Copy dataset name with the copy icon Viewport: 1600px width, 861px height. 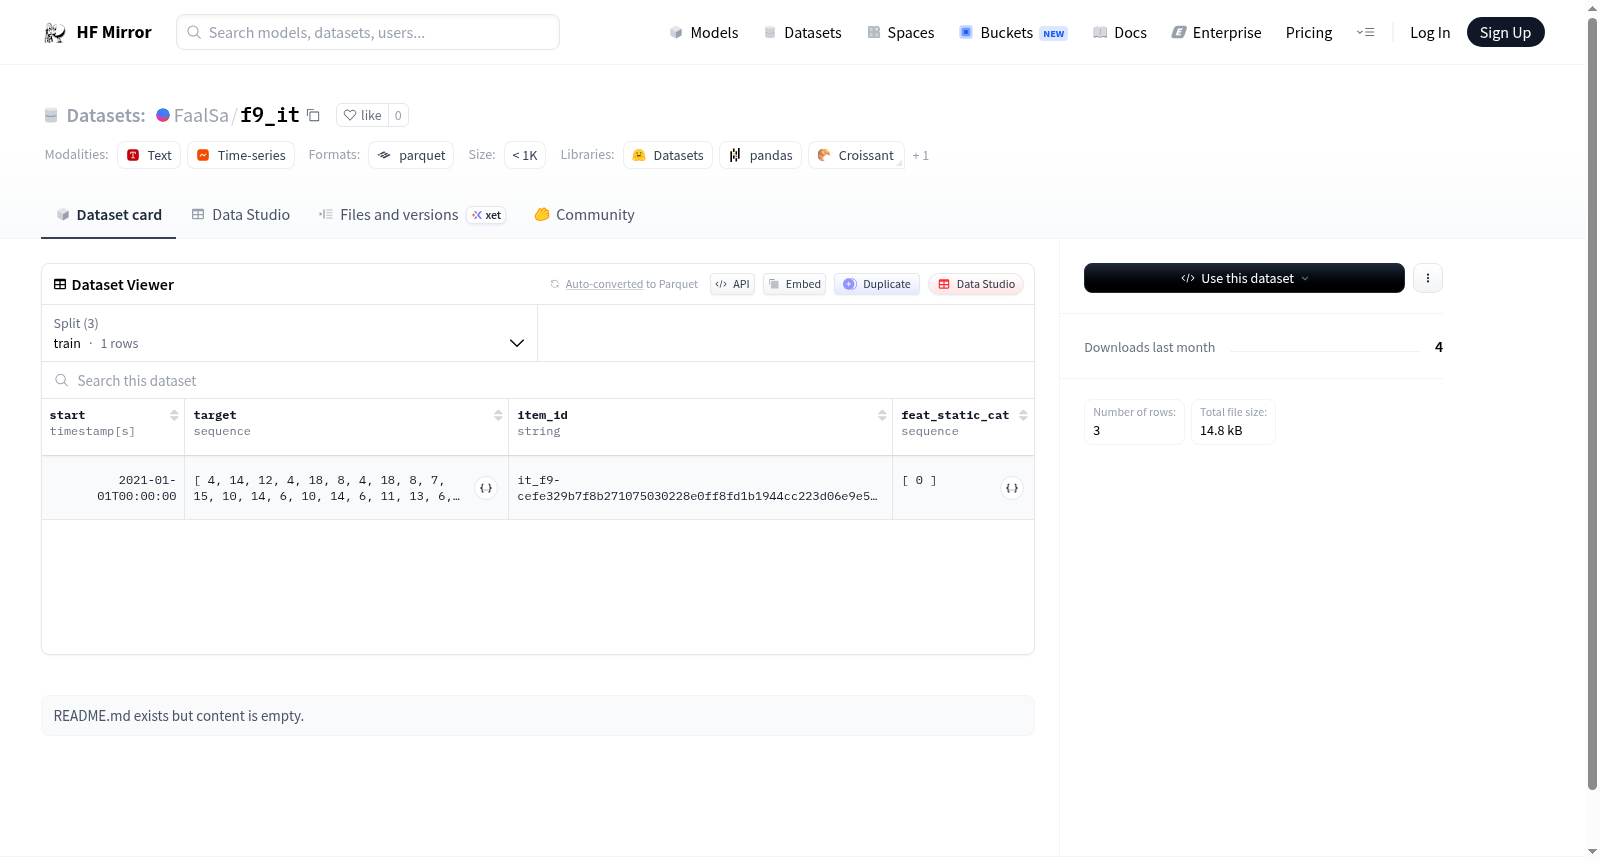313,115
